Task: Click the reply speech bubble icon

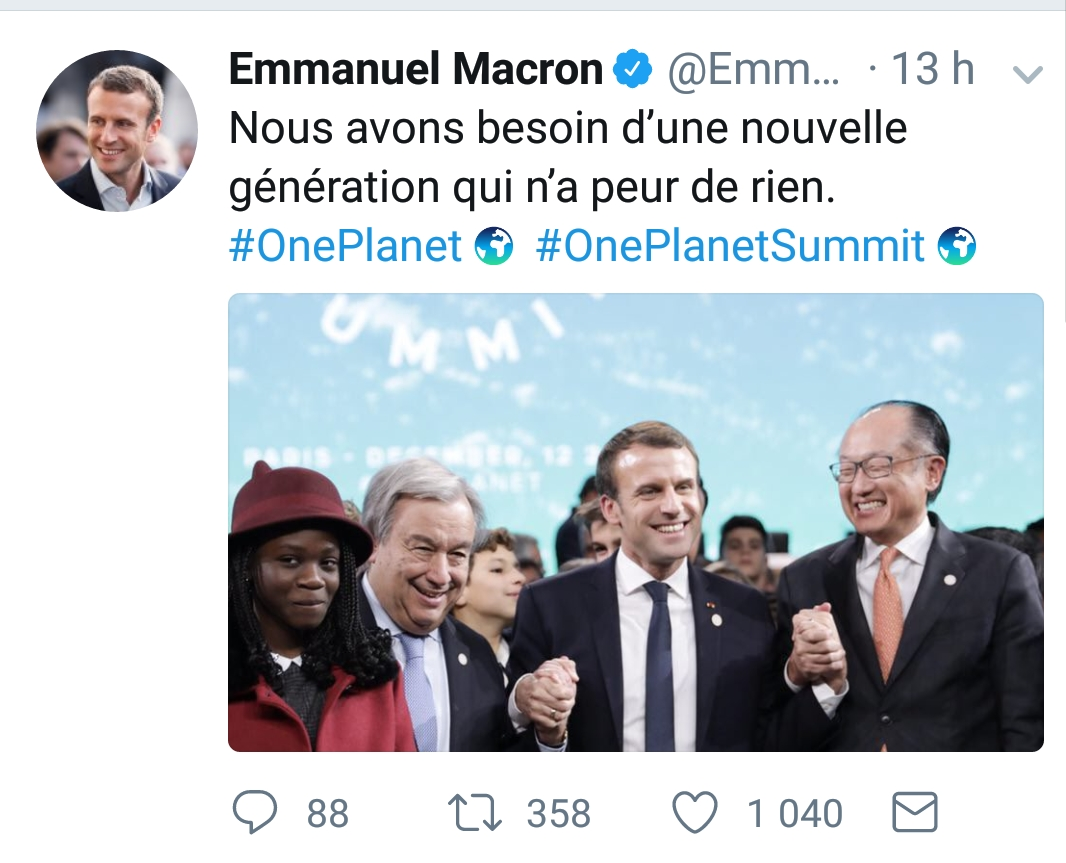Action: (x=255, y=812)
